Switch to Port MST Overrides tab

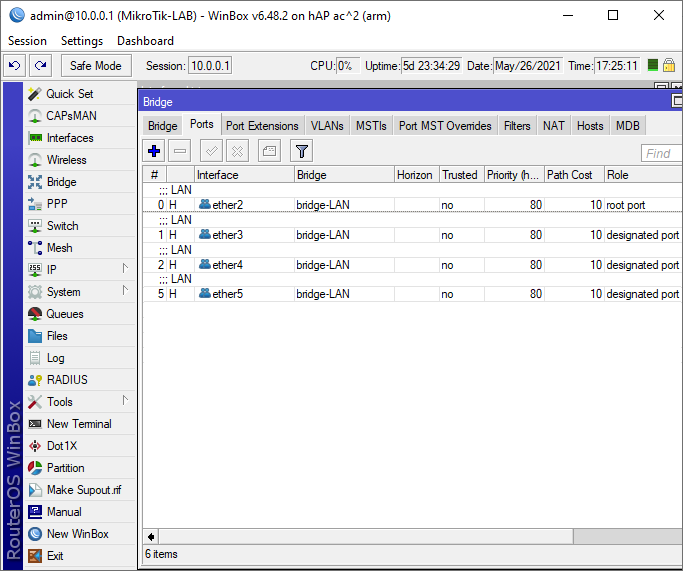click(445, 126)
